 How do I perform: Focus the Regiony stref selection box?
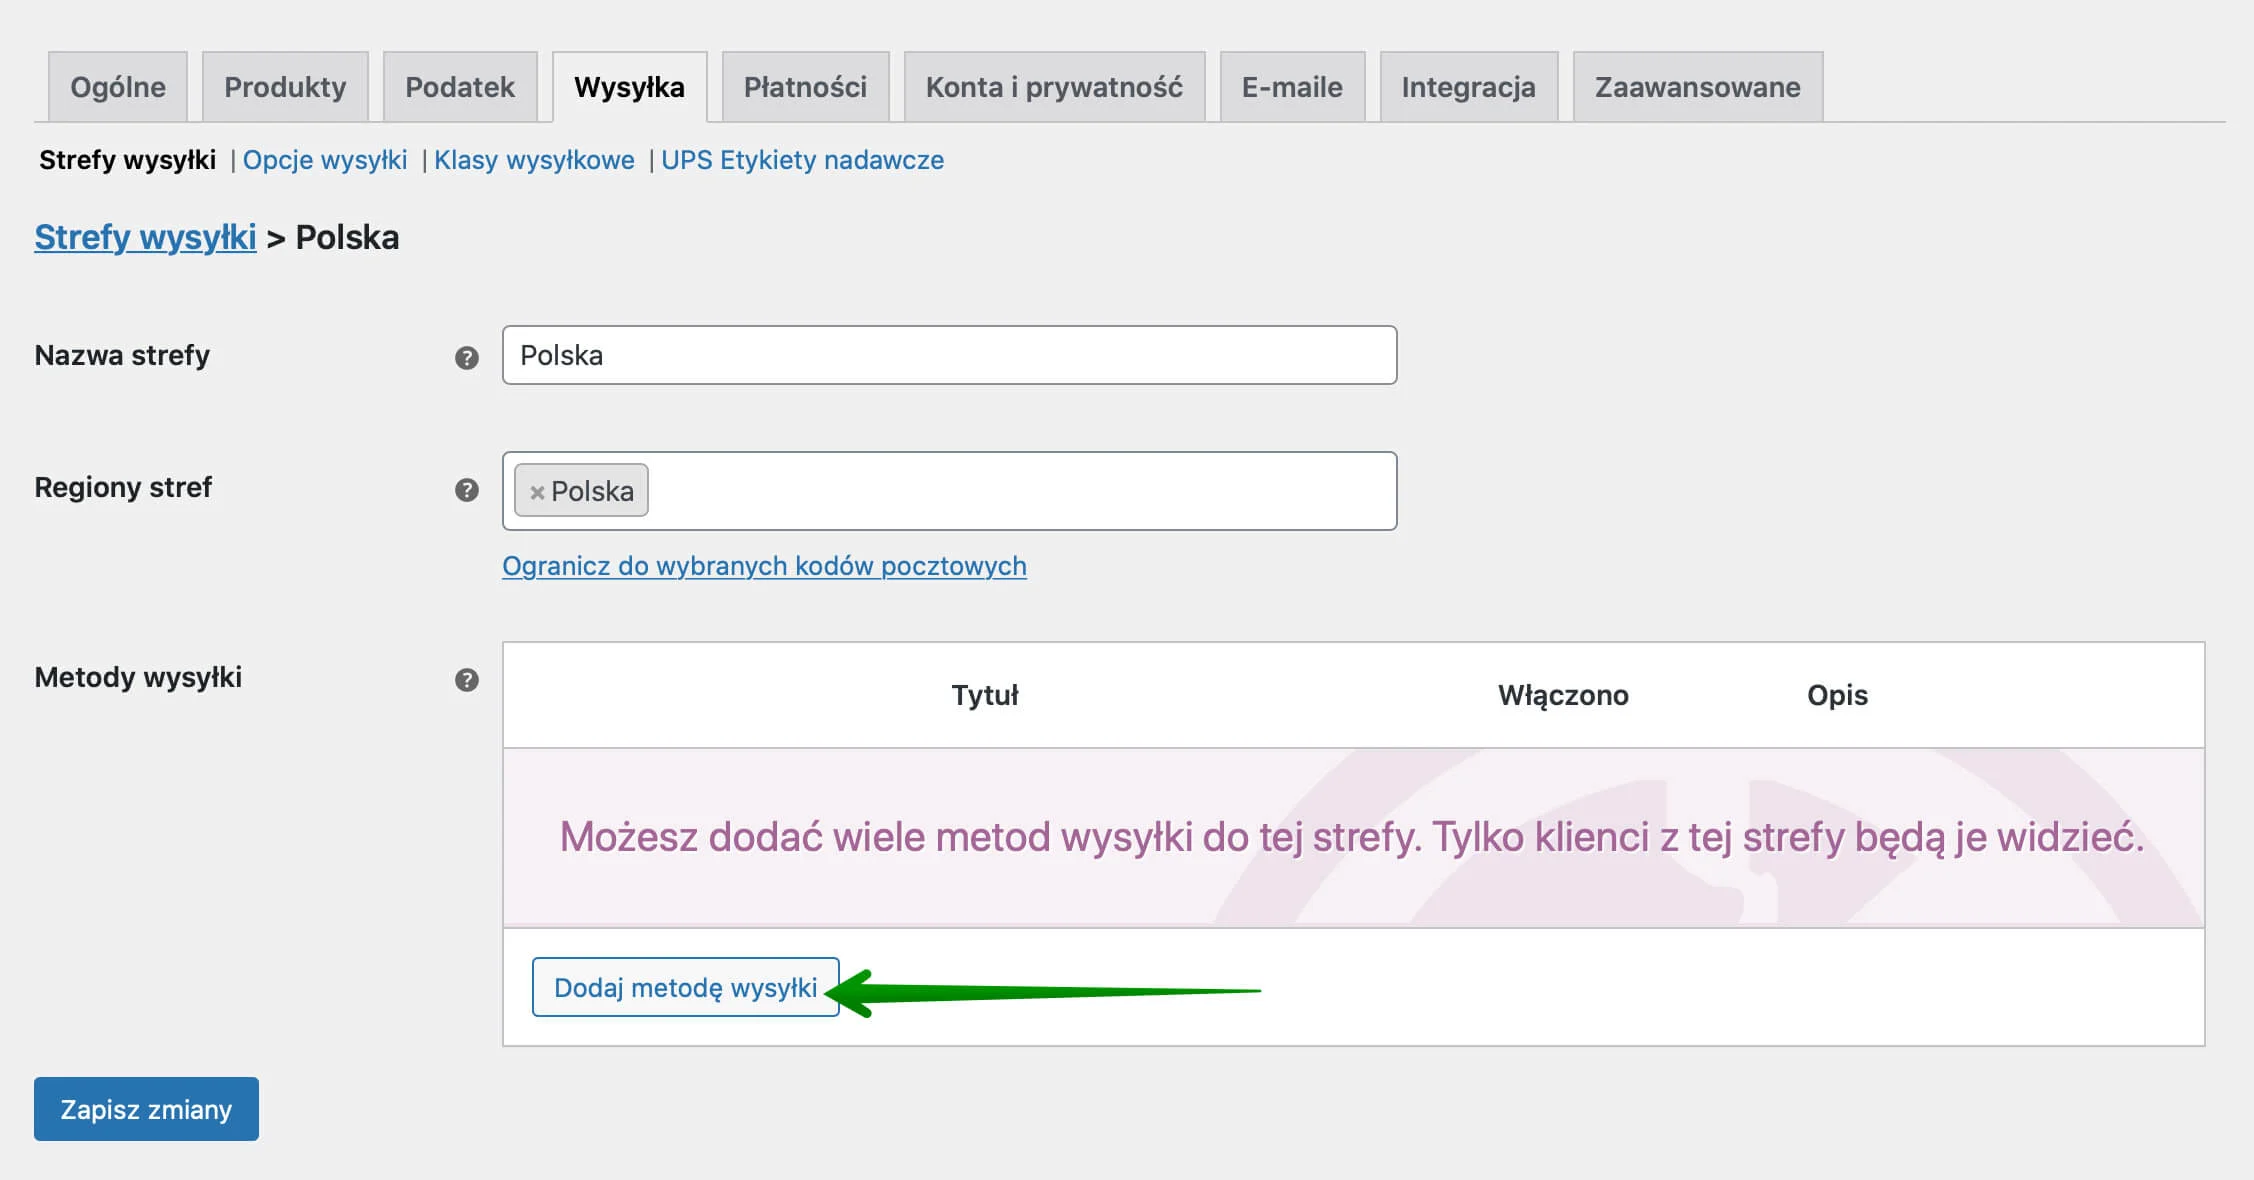[x=949, y=491]
